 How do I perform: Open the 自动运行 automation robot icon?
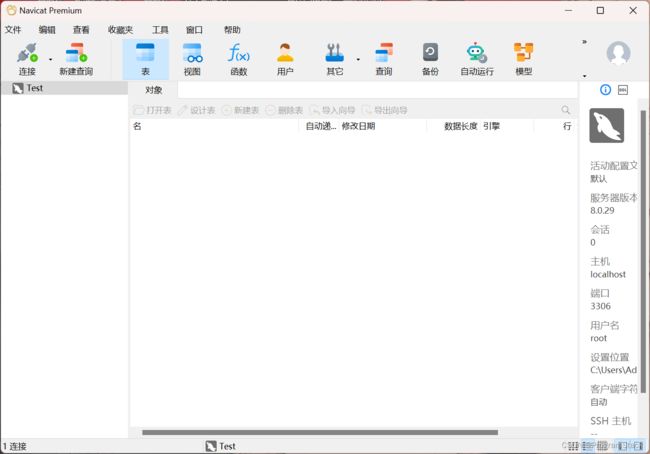pos(477,59)
